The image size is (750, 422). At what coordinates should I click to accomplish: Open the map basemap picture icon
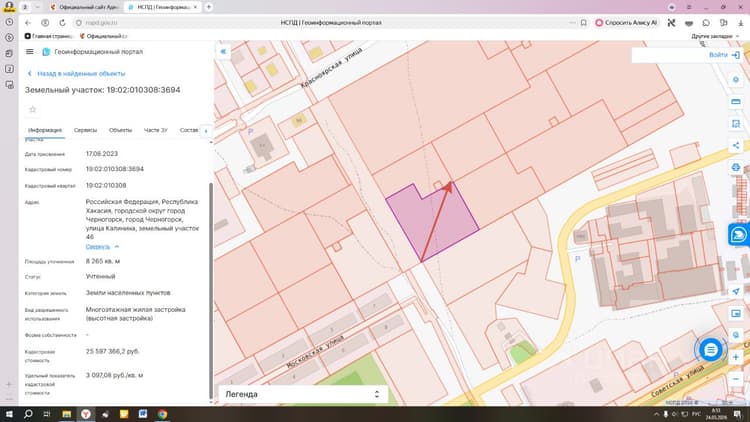(736, 313)
